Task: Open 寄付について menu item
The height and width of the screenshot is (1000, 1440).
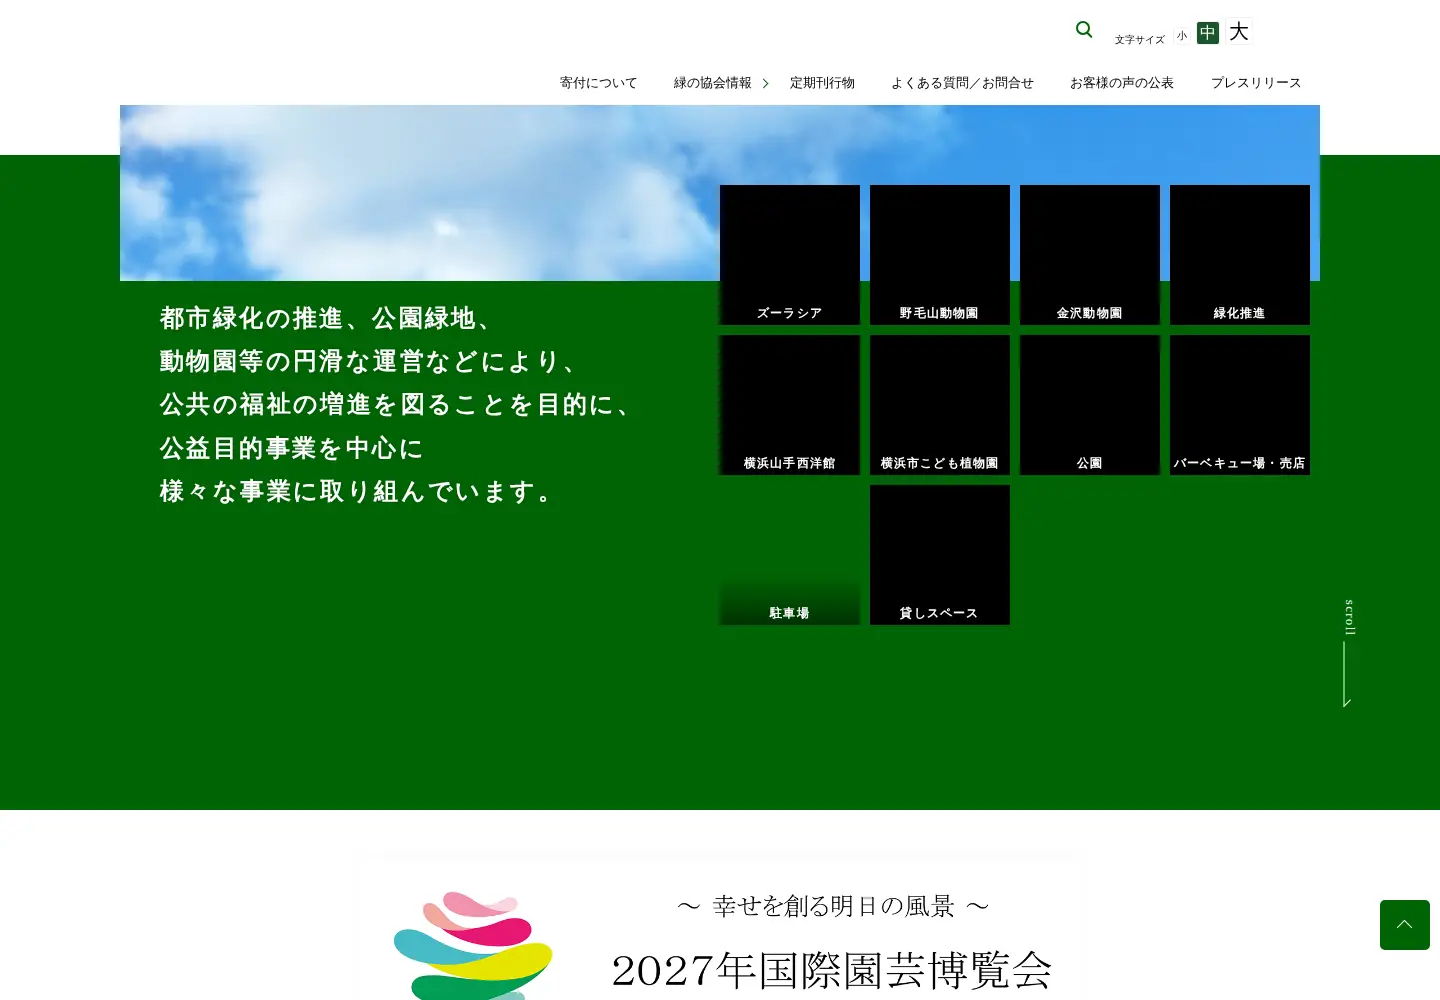Action: coord(598,83)
